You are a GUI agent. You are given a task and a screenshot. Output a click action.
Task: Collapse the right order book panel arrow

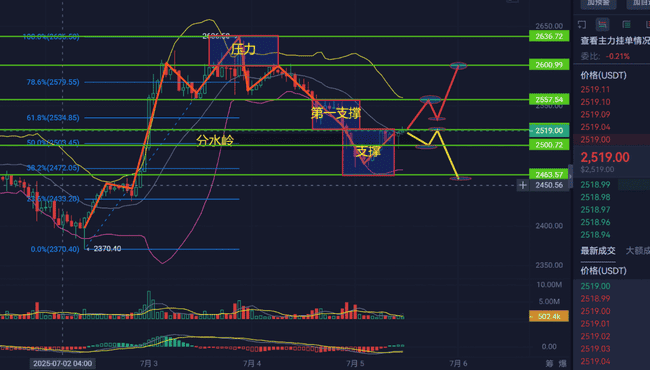[570, 176]
